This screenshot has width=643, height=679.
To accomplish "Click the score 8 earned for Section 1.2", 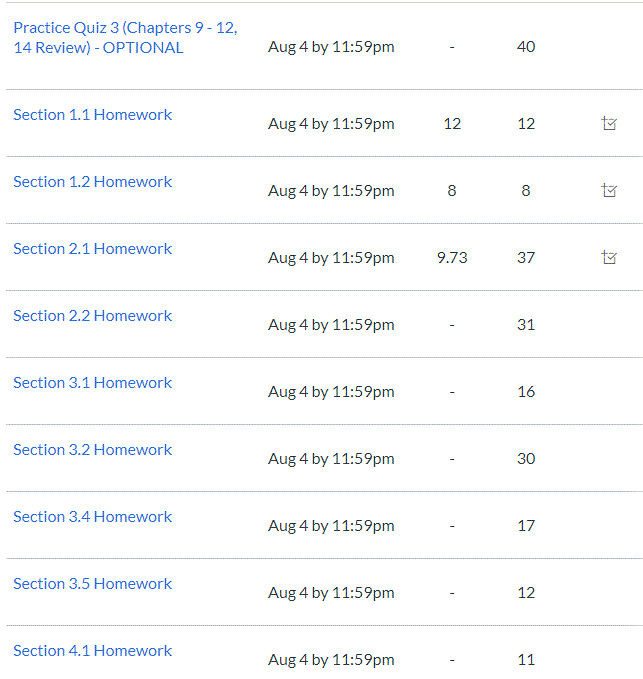I will click(452, 191).
